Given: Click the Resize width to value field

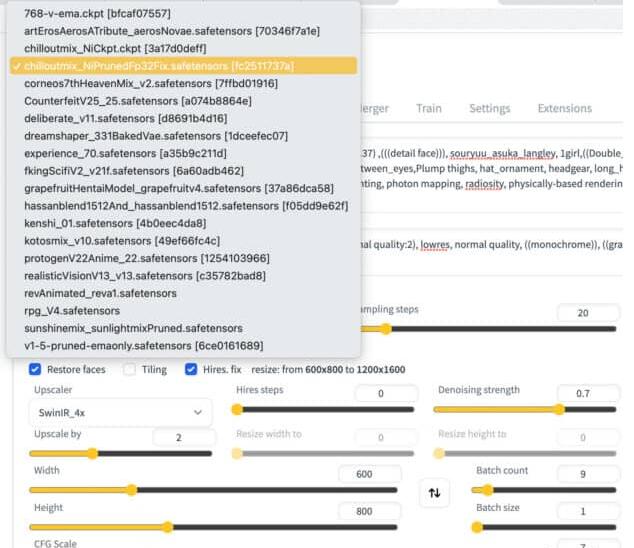Looking at the screenshot, I should point(386,437).
